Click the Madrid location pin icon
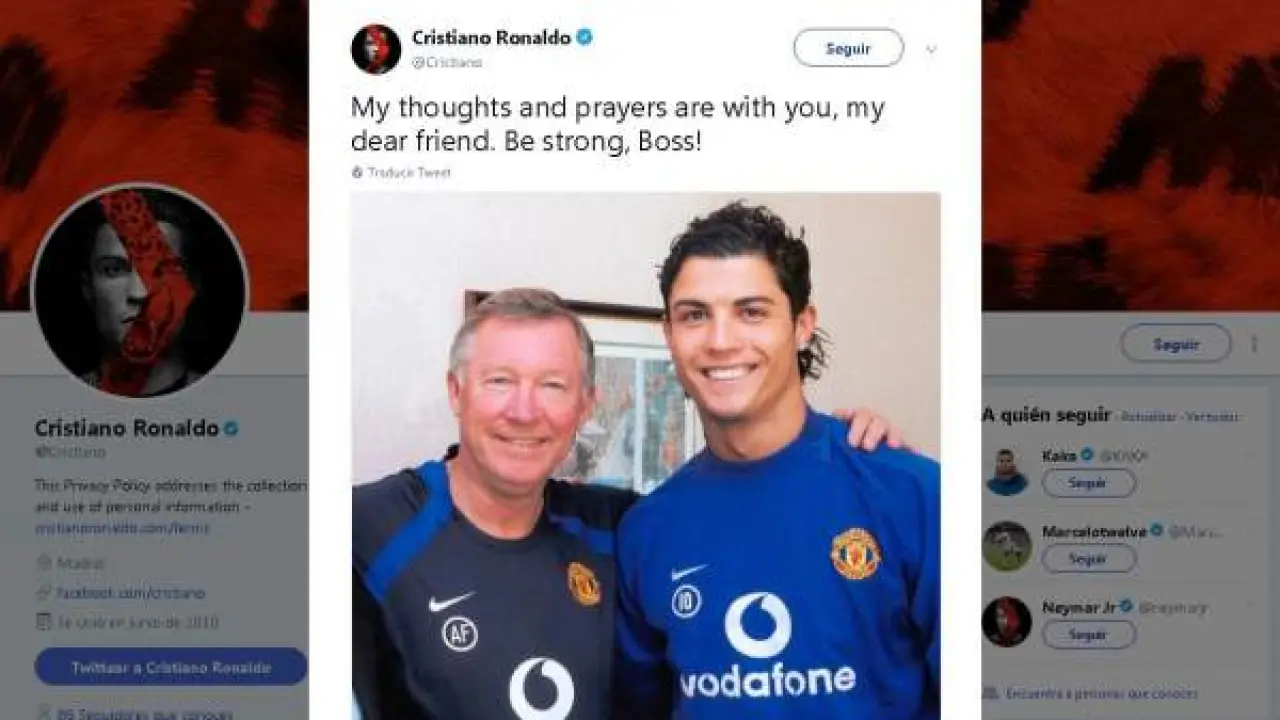The width and height of the screenshot is (1280, 720). point(43,562)
